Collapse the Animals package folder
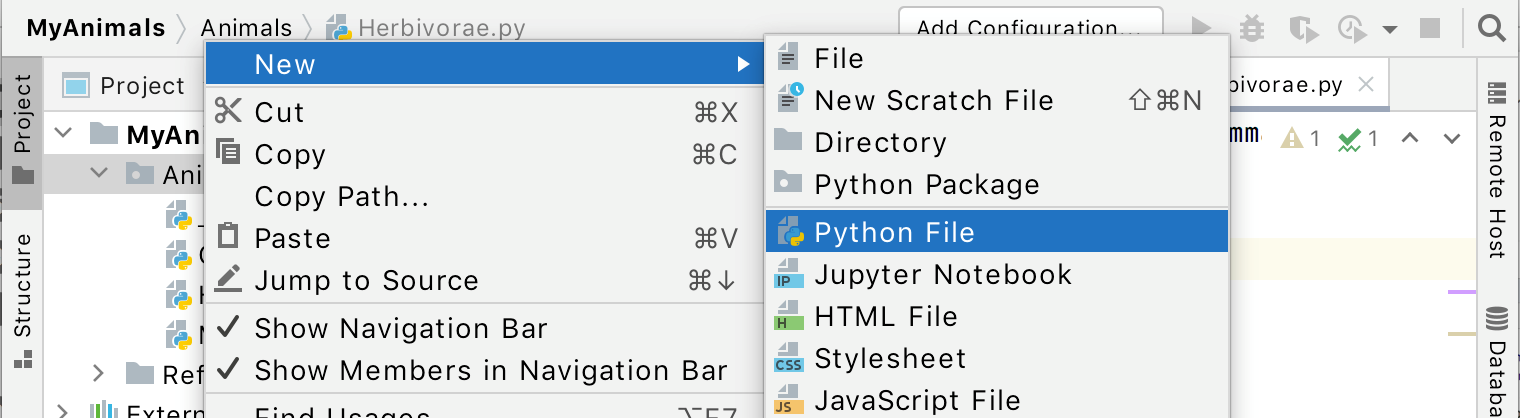1520x418 pixels. point(99,174)
